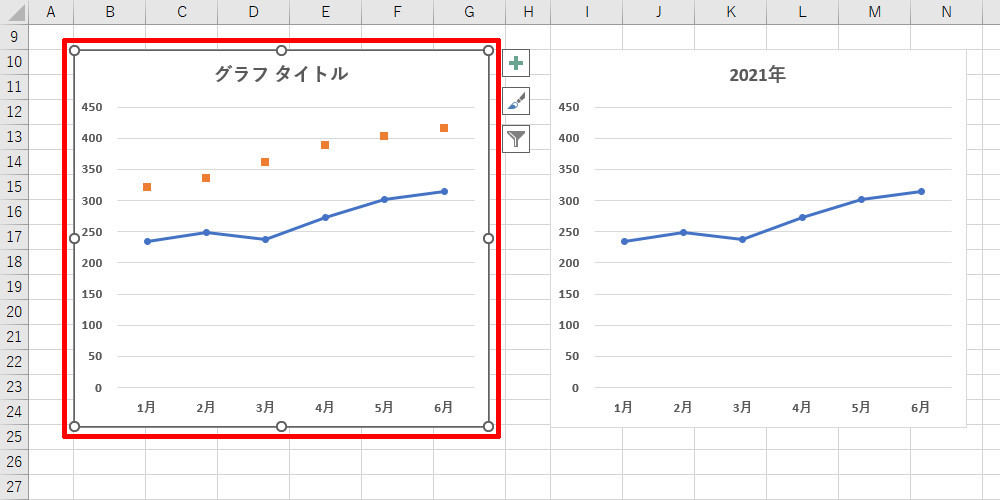Select 0 axis label in left chart

98,388
